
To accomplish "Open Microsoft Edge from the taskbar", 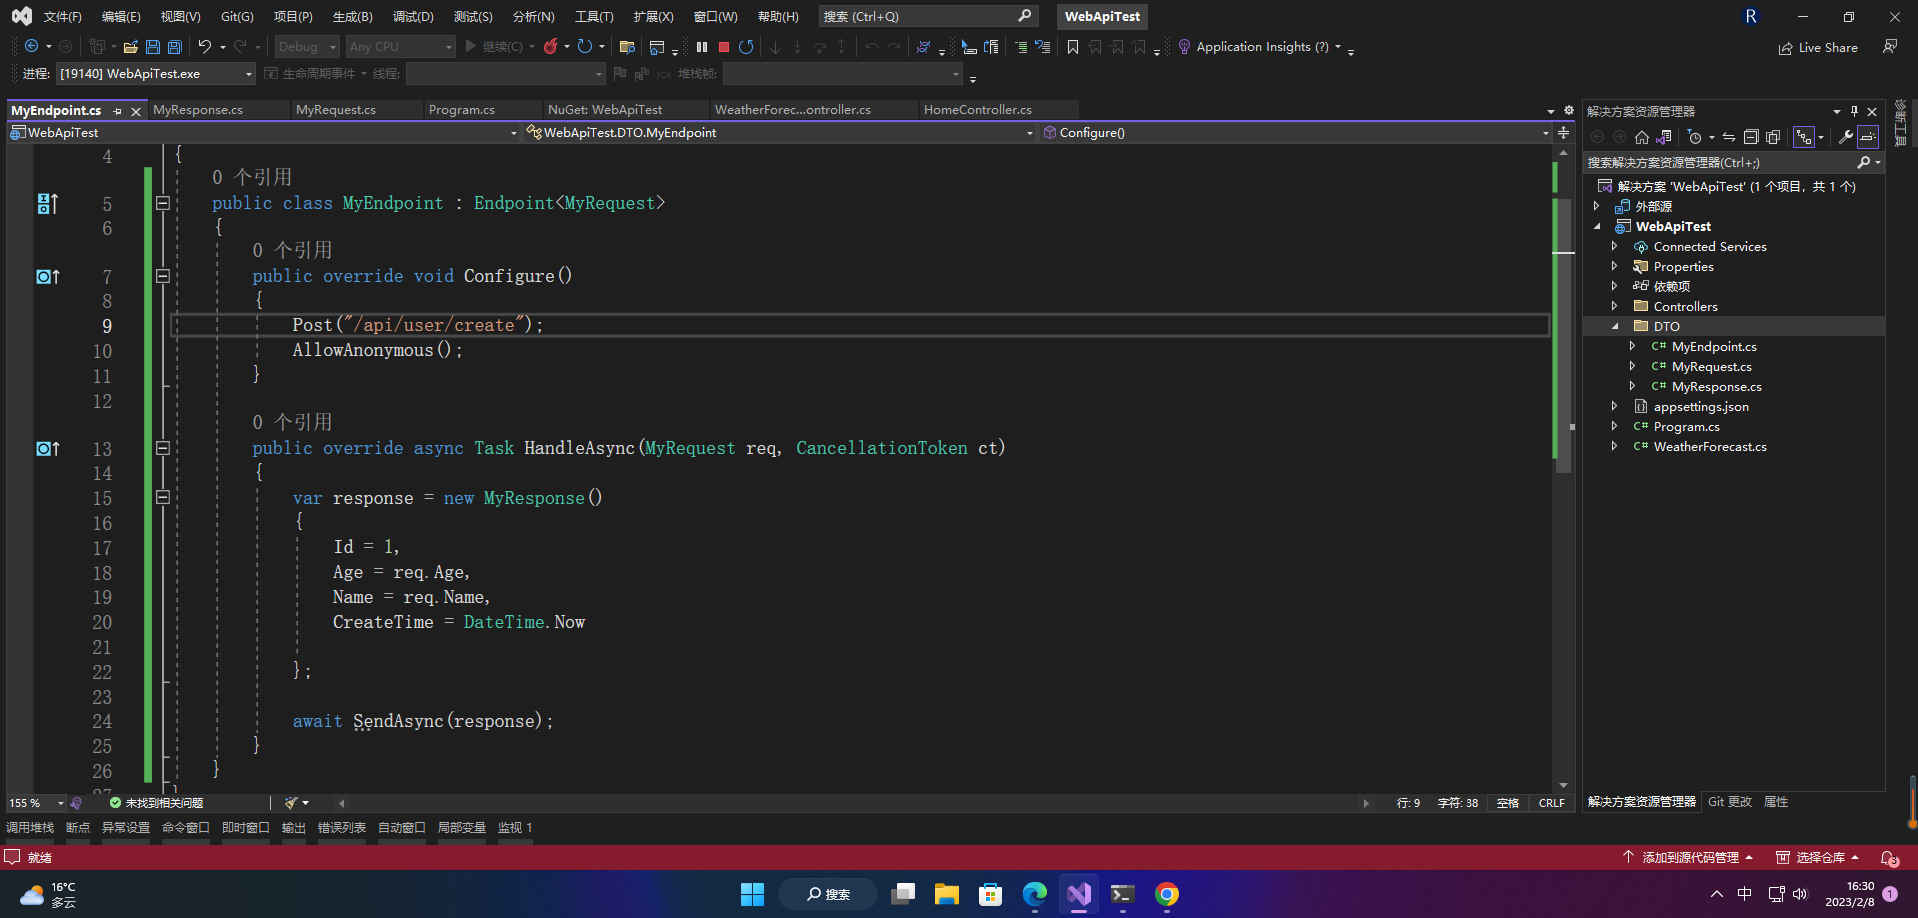I will [1035, 894].
